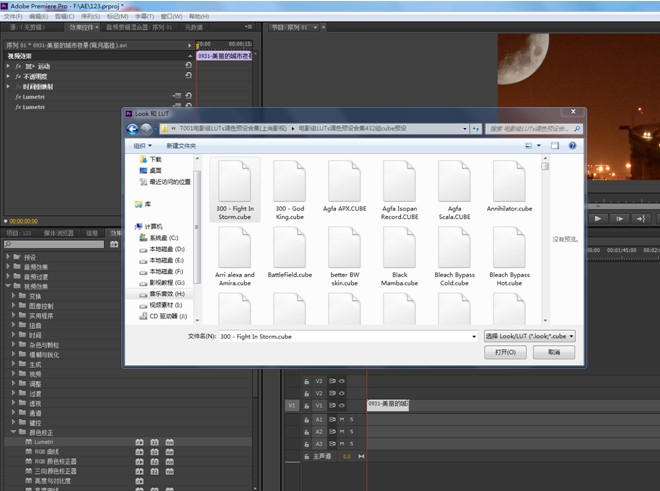Select BattleField.cube file
Image resolution: width=660 pixels, height=491 pixels.
[x=290, y=253]
